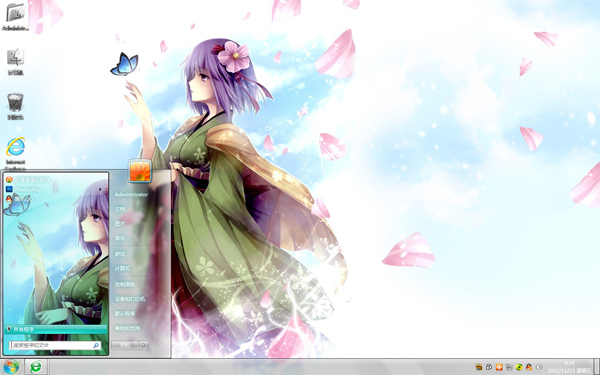
Task: Open the green IE browser on taskbar
Action: pos(36,367)
